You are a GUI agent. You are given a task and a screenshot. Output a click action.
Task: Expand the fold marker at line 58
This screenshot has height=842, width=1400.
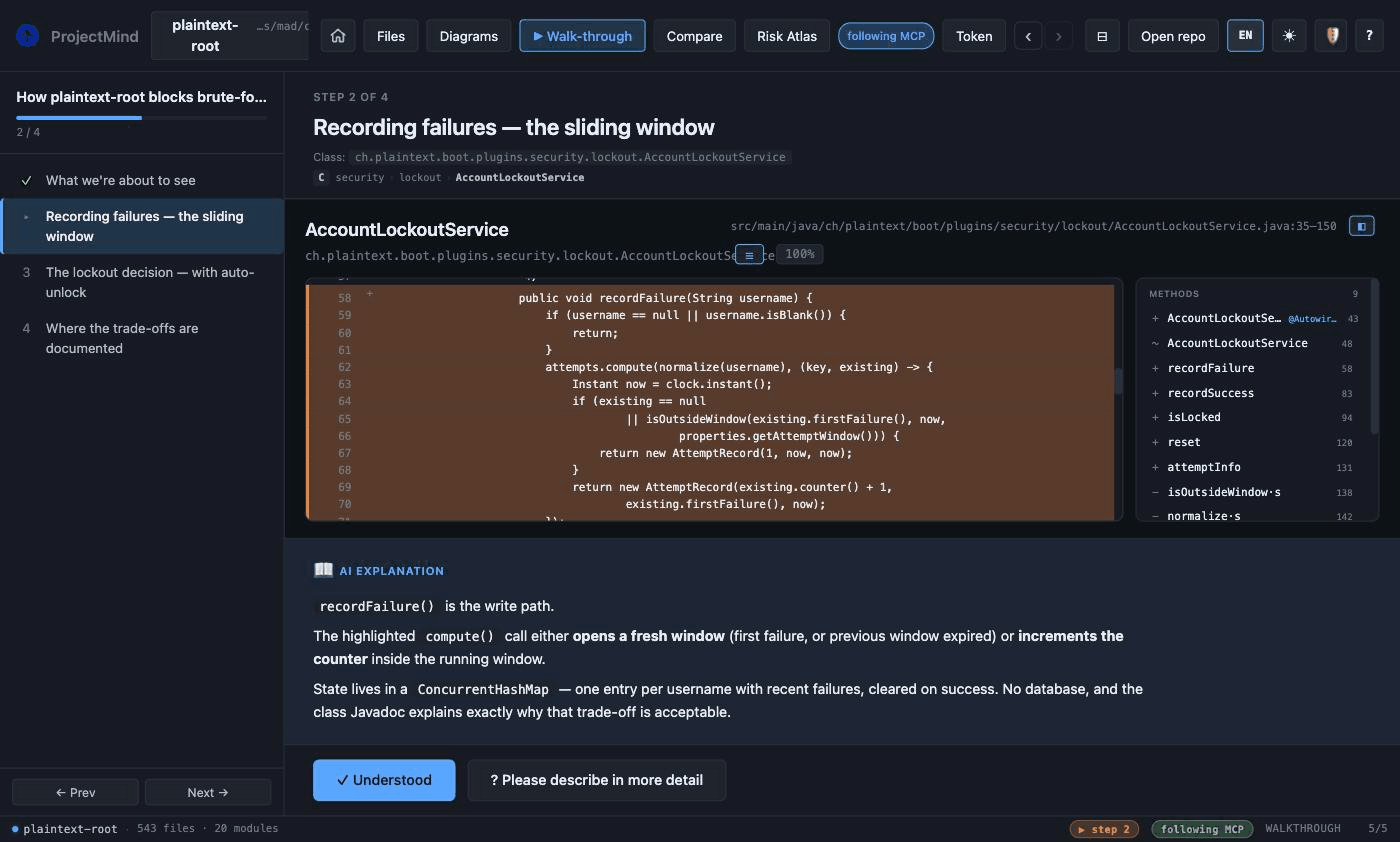(370, 294)
